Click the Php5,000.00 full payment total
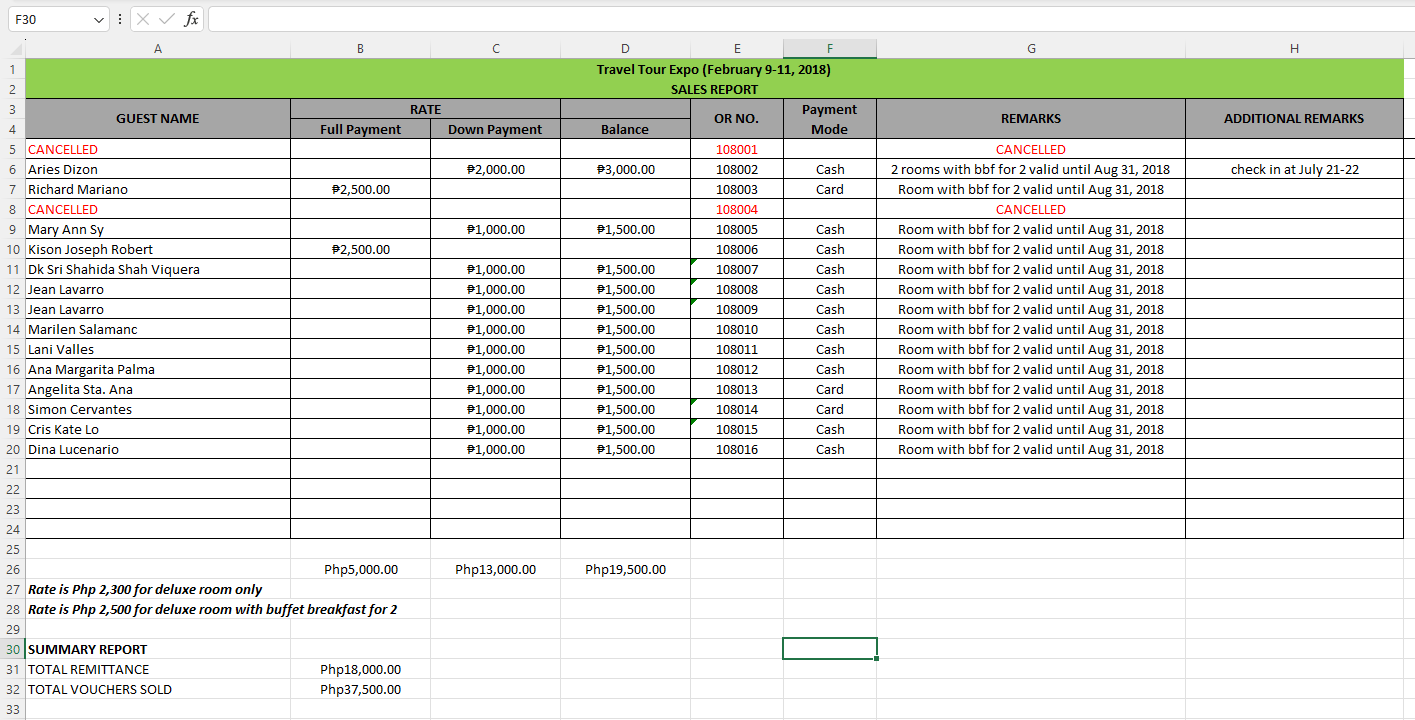Screen dimensions: 1415x720 [360, 569]
